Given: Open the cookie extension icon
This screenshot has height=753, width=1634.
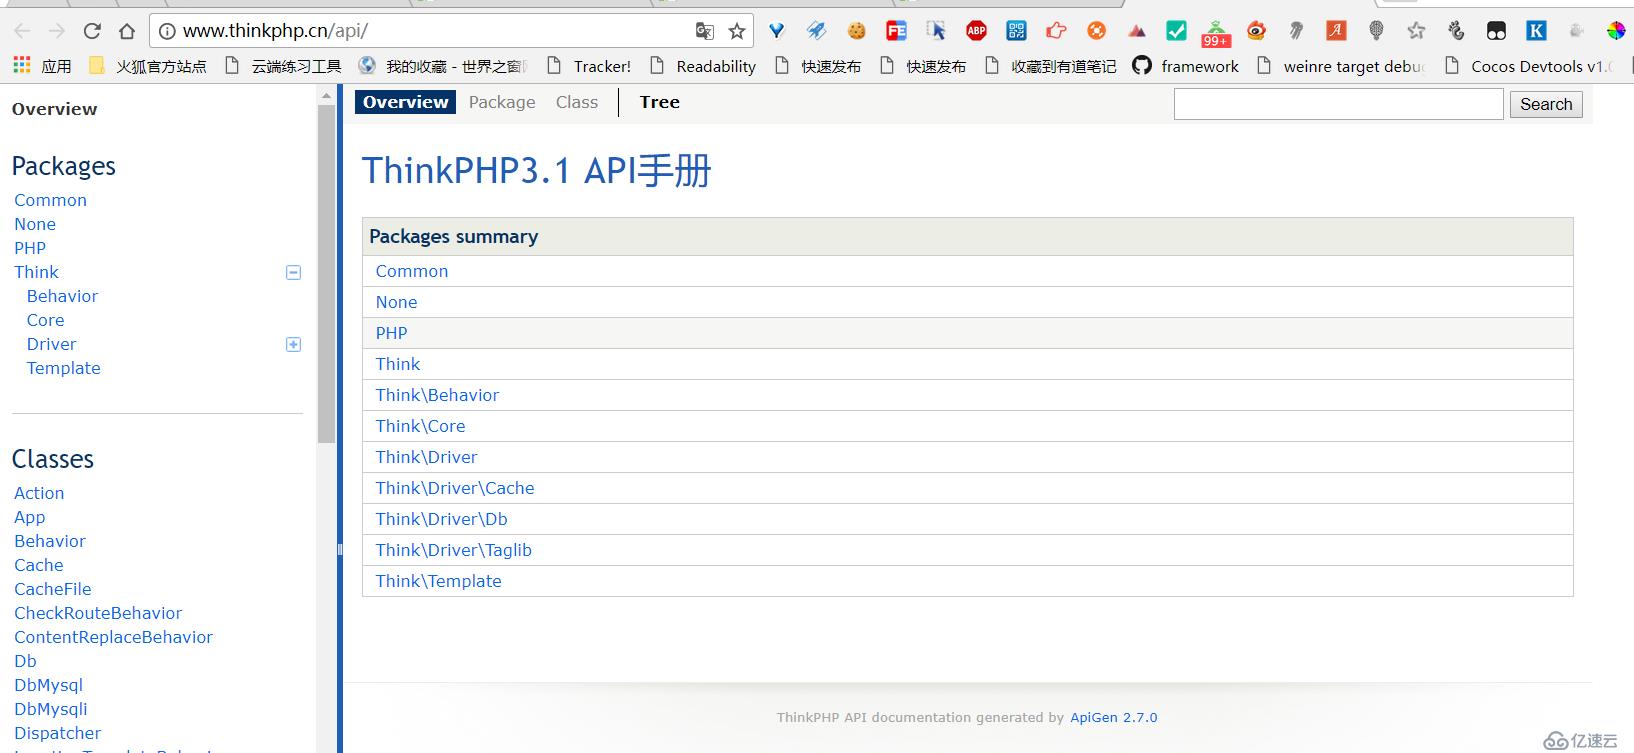Looking at the screenshot, I should pos(857,31).
